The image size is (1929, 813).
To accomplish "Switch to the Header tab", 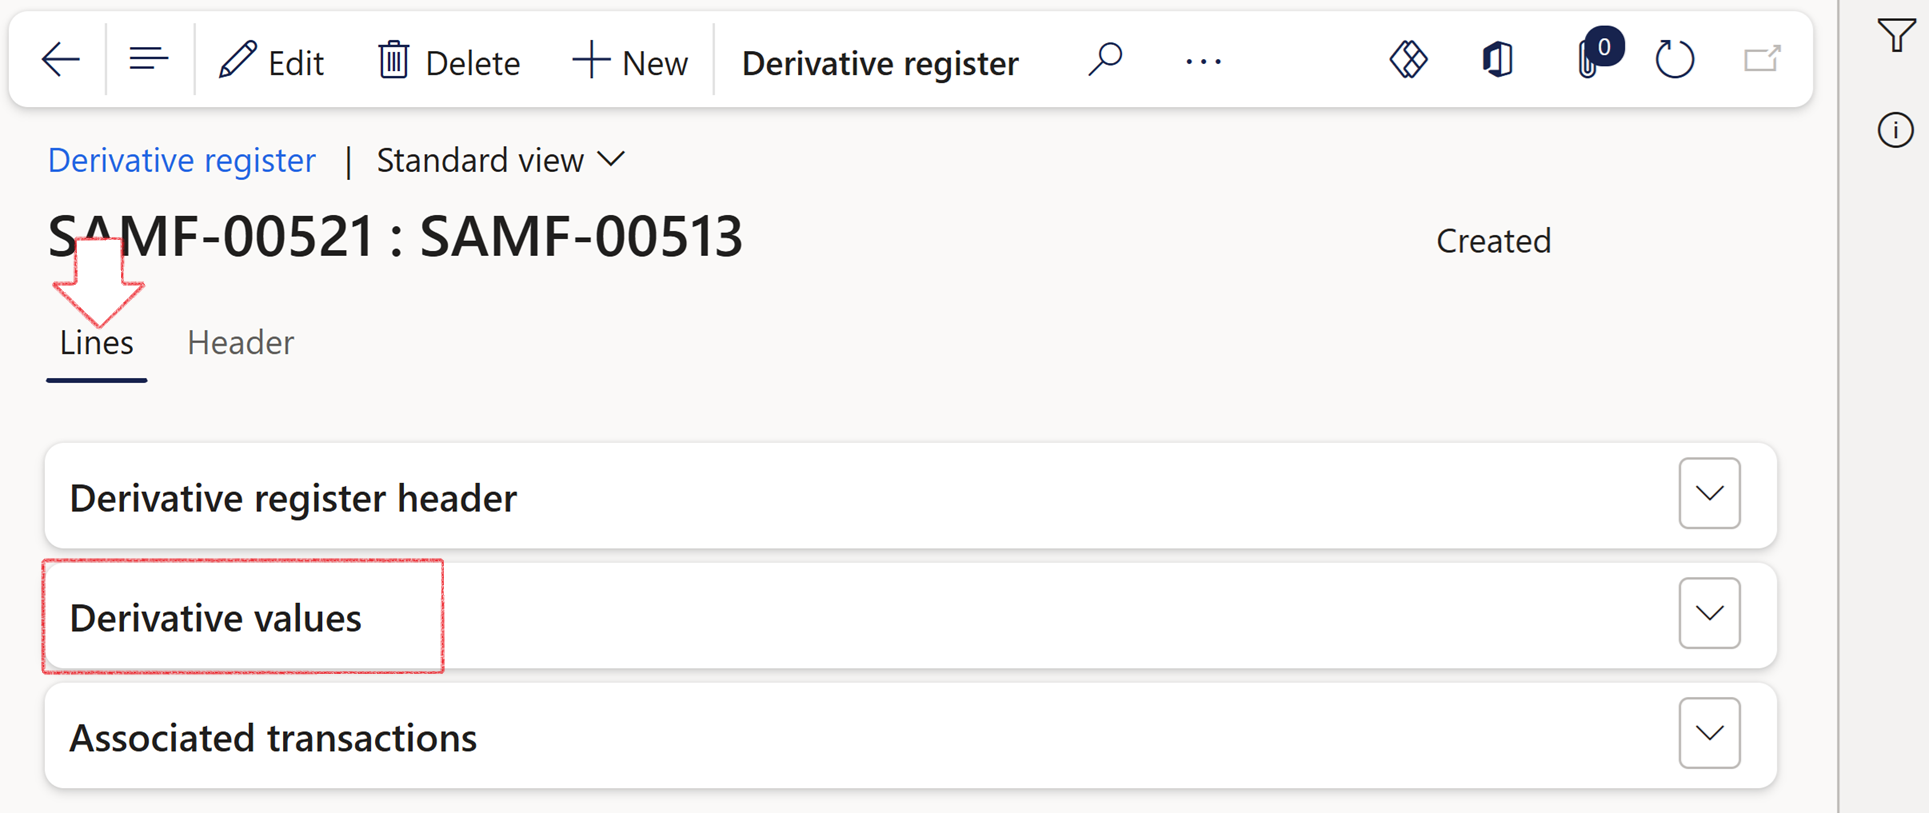I will [240, 343].
